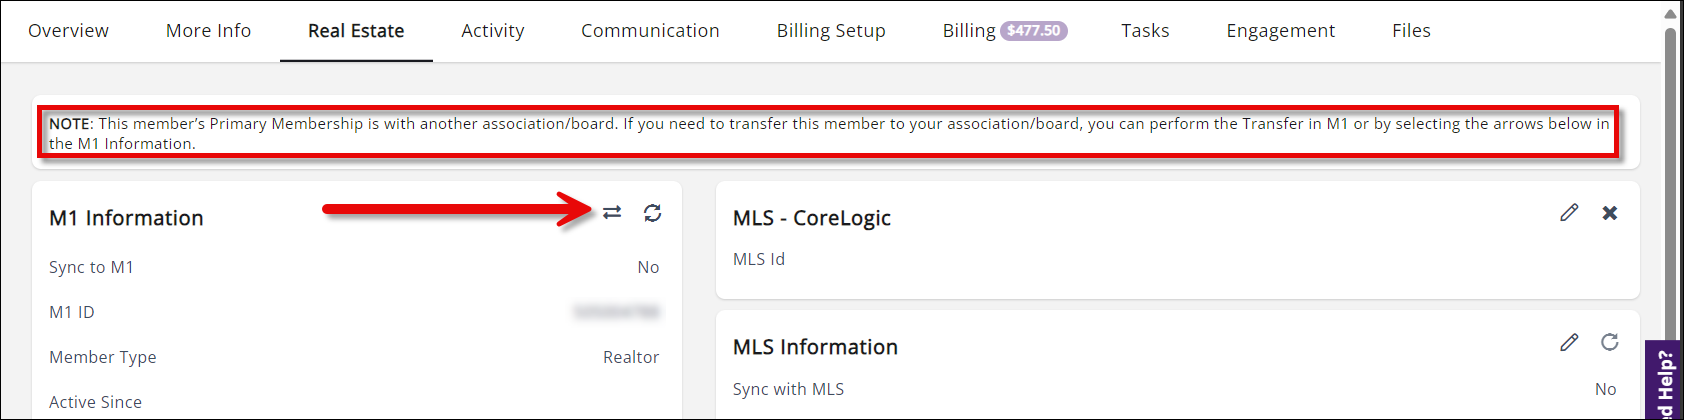Refresh the M1 Information panel
This screenshot has width=1684, height=420.
coord(652,213)
